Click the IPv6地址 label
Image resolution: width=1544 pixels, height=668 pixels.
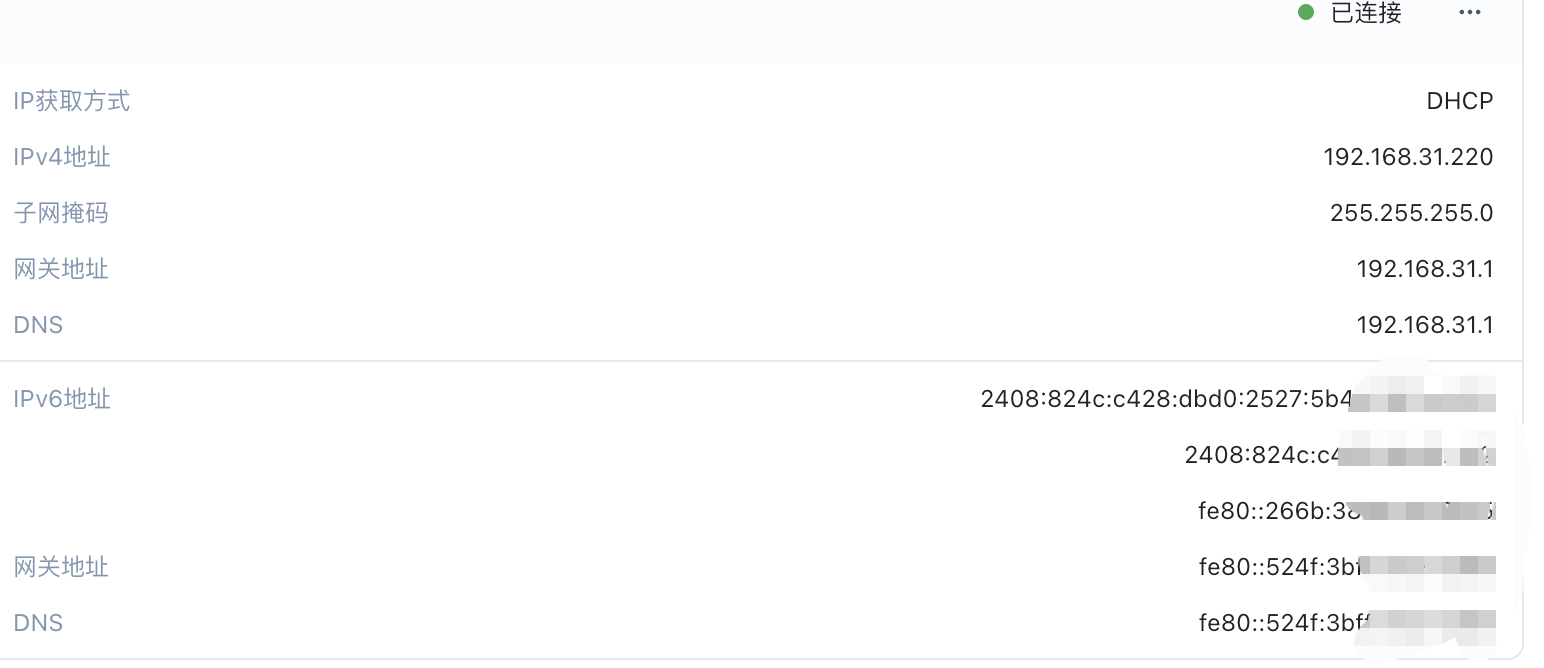click(62, 399)
